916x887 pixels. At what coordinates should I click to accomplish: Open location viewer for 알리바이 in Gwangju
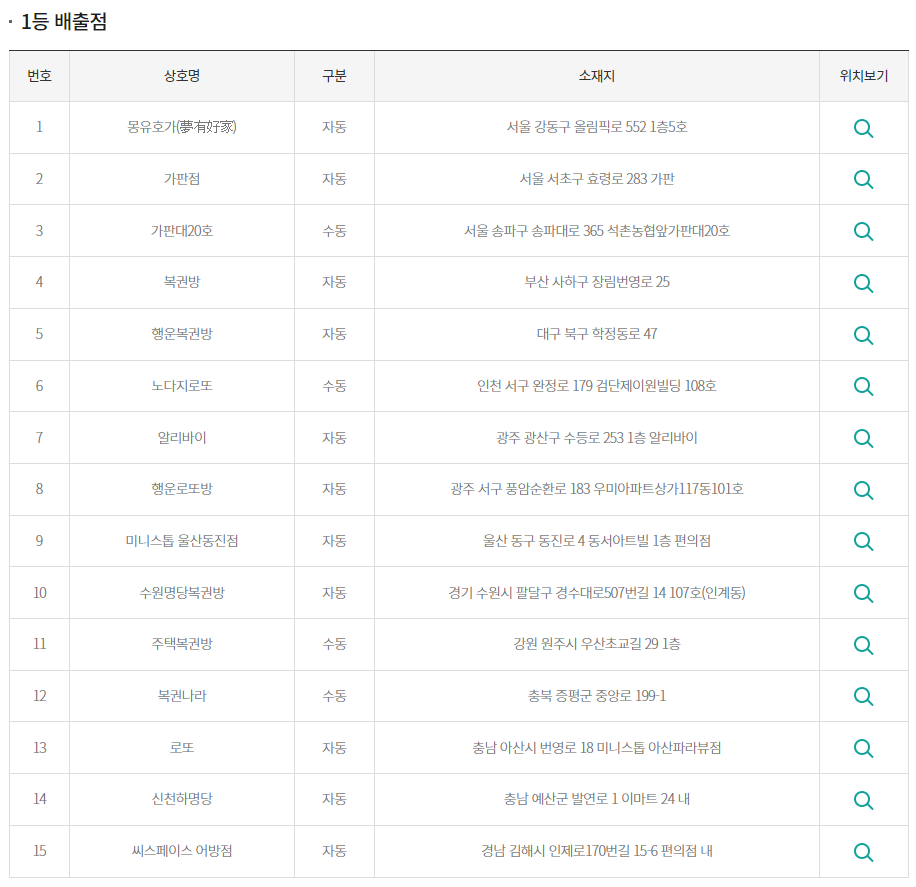pyautogui.click(x=862, y=437)
